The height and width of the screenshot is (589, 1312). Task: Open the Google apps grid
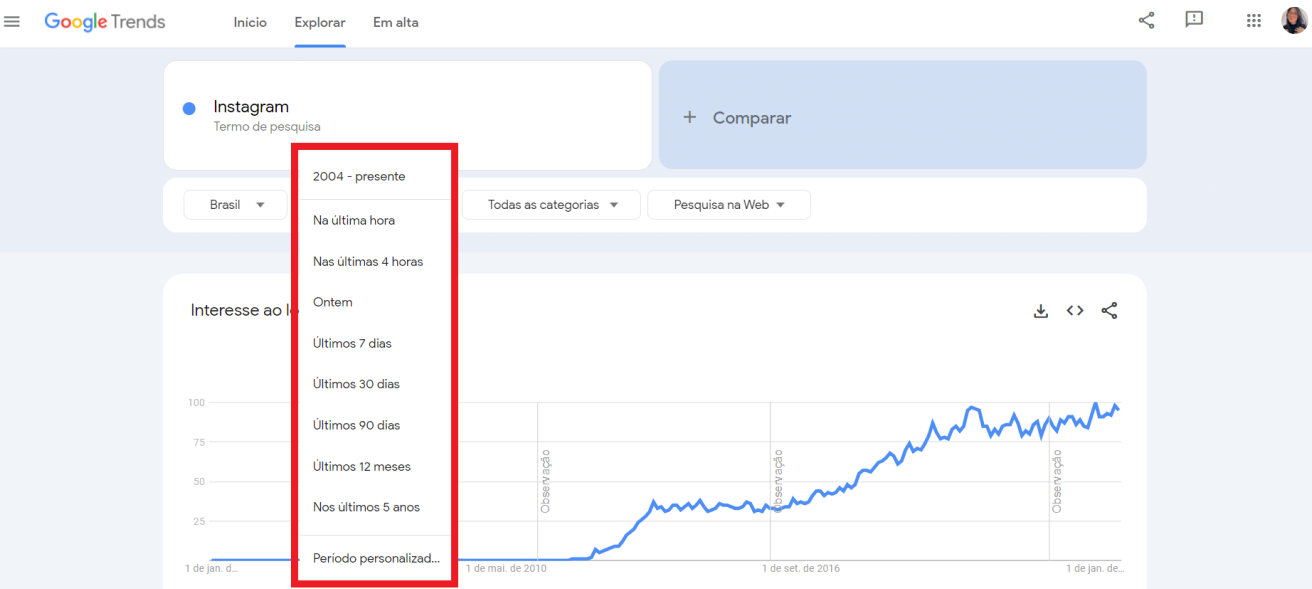coord(1253,21)
